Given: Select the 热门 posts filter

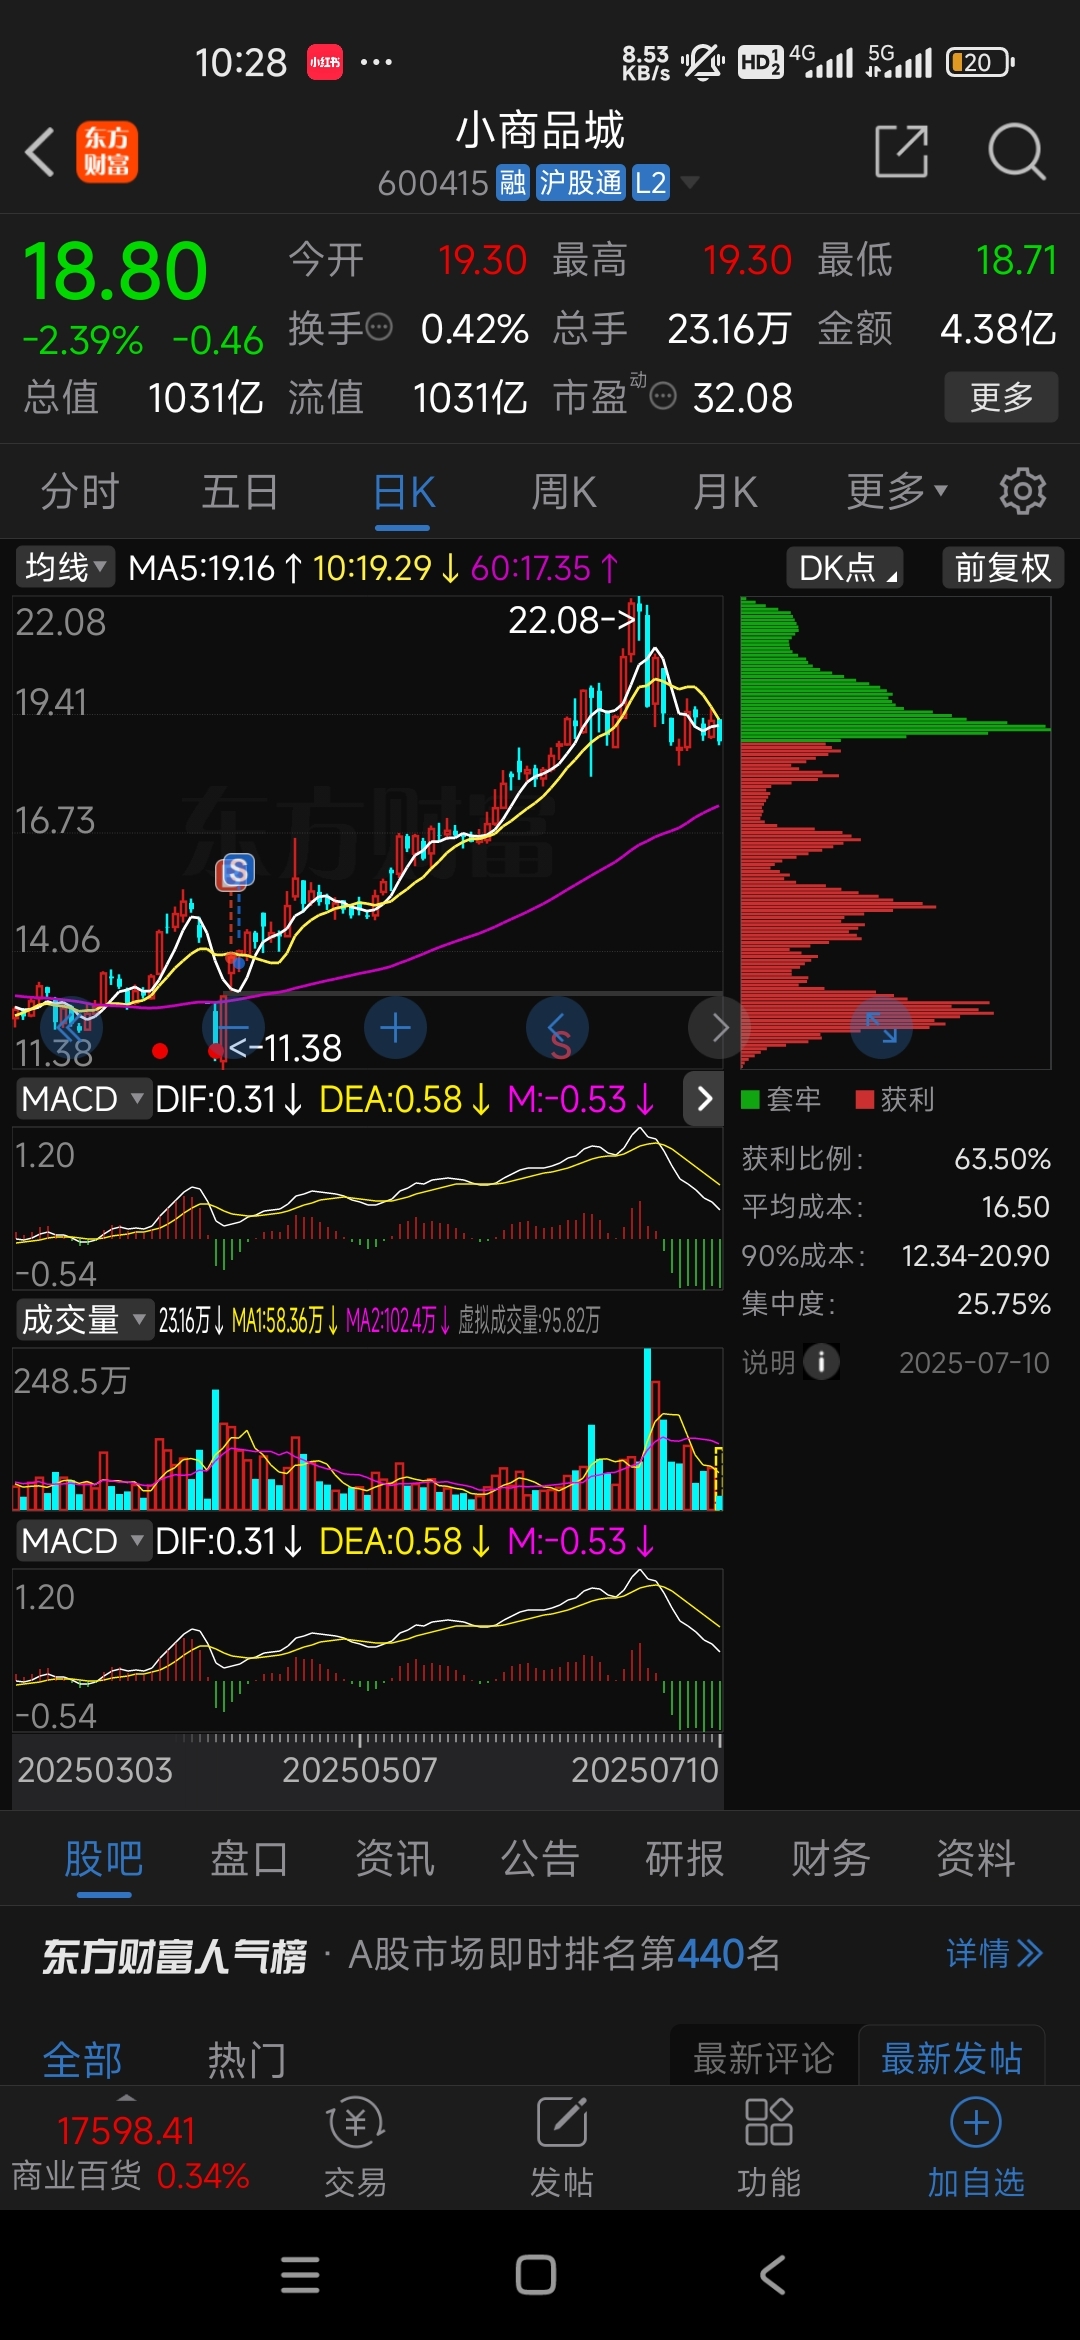Looking at the screenshot, I should pos(247,2060).
